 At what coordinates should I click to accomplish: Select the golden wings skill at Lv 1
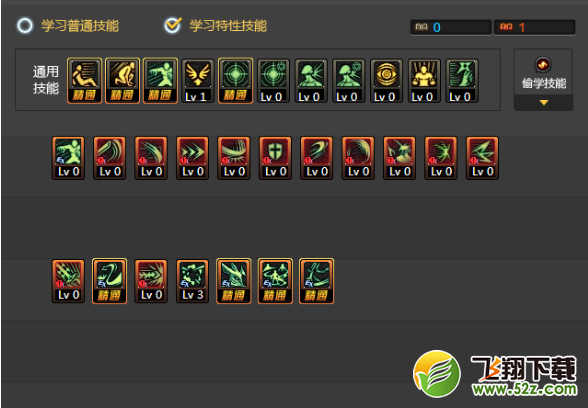click(x=198, y=81)
